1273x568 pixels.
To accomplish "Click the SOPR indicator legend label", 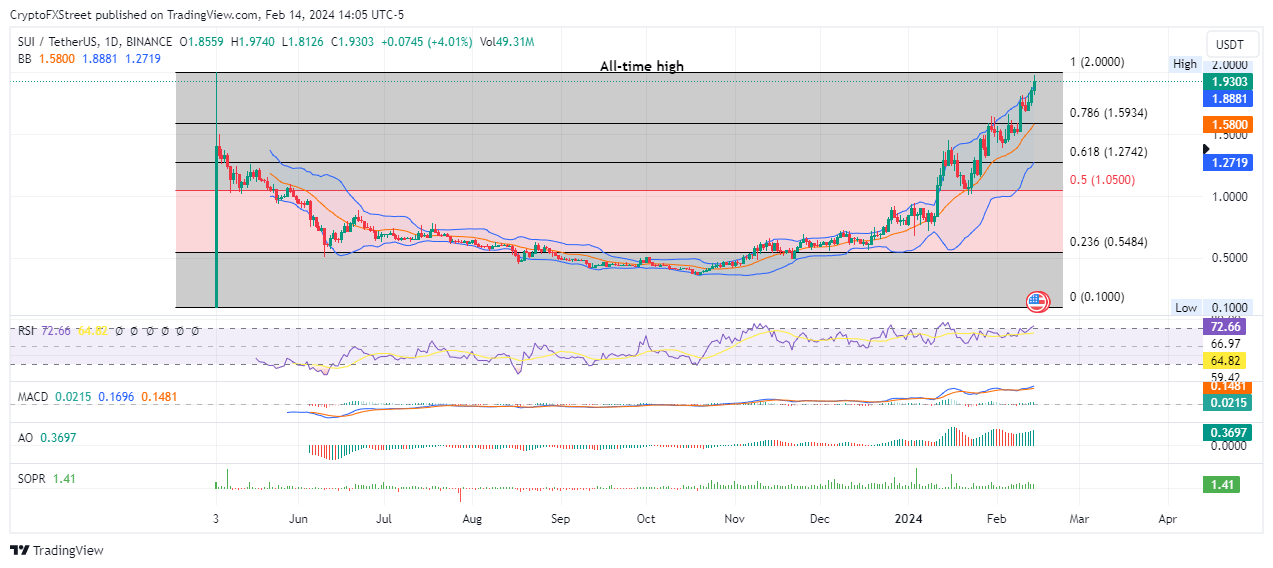I will [32, 479].
